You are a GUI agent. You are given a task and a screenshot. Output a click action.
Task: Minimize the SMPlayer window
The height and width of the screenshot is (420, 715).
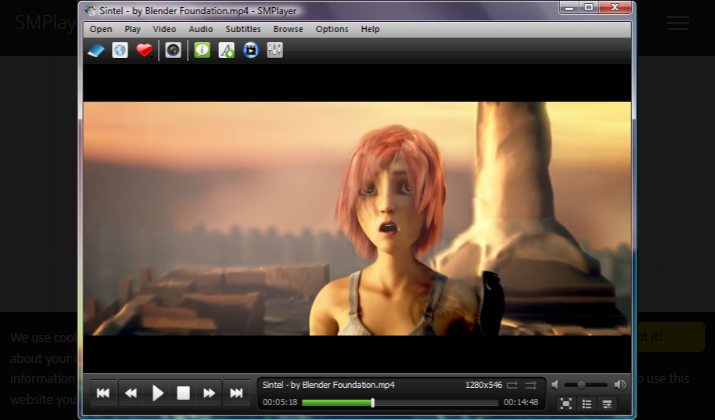click(569, 8)
